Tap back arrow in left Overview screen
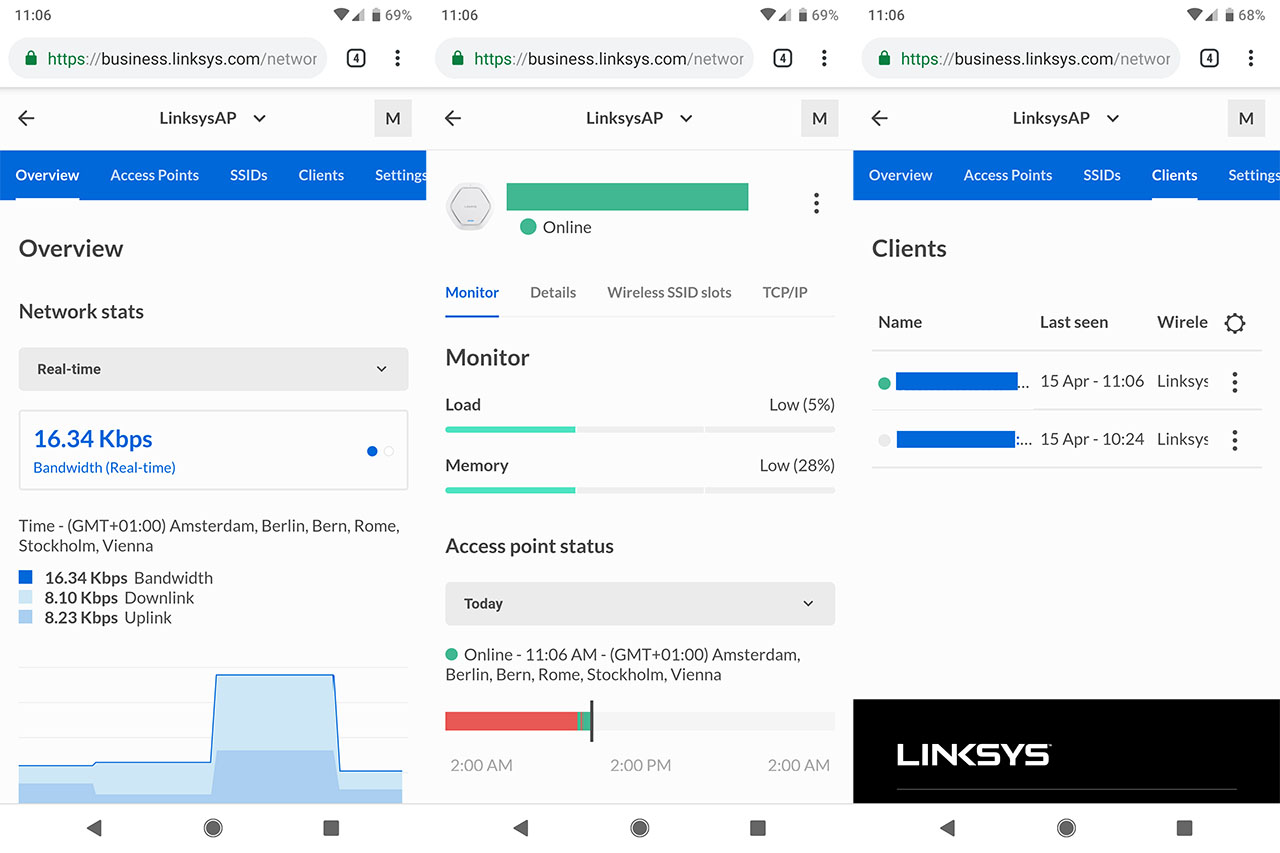The width and height of the screenshot is (1280, 853). 27,118
